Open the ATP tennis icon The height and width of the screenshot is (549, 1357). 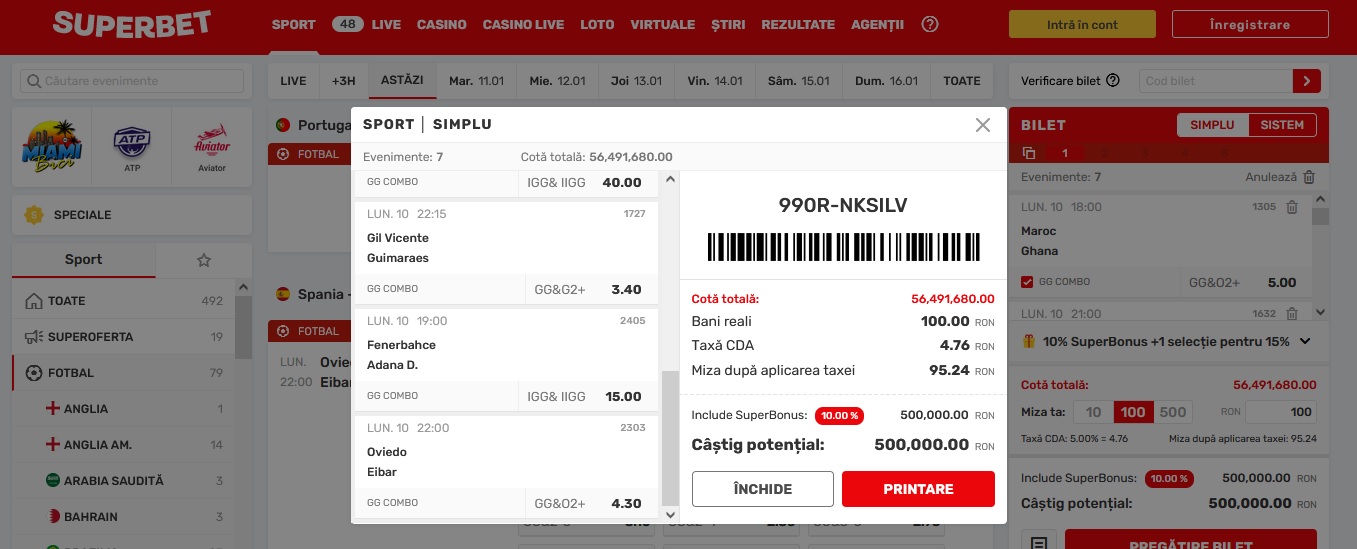[x=131, y=147]
